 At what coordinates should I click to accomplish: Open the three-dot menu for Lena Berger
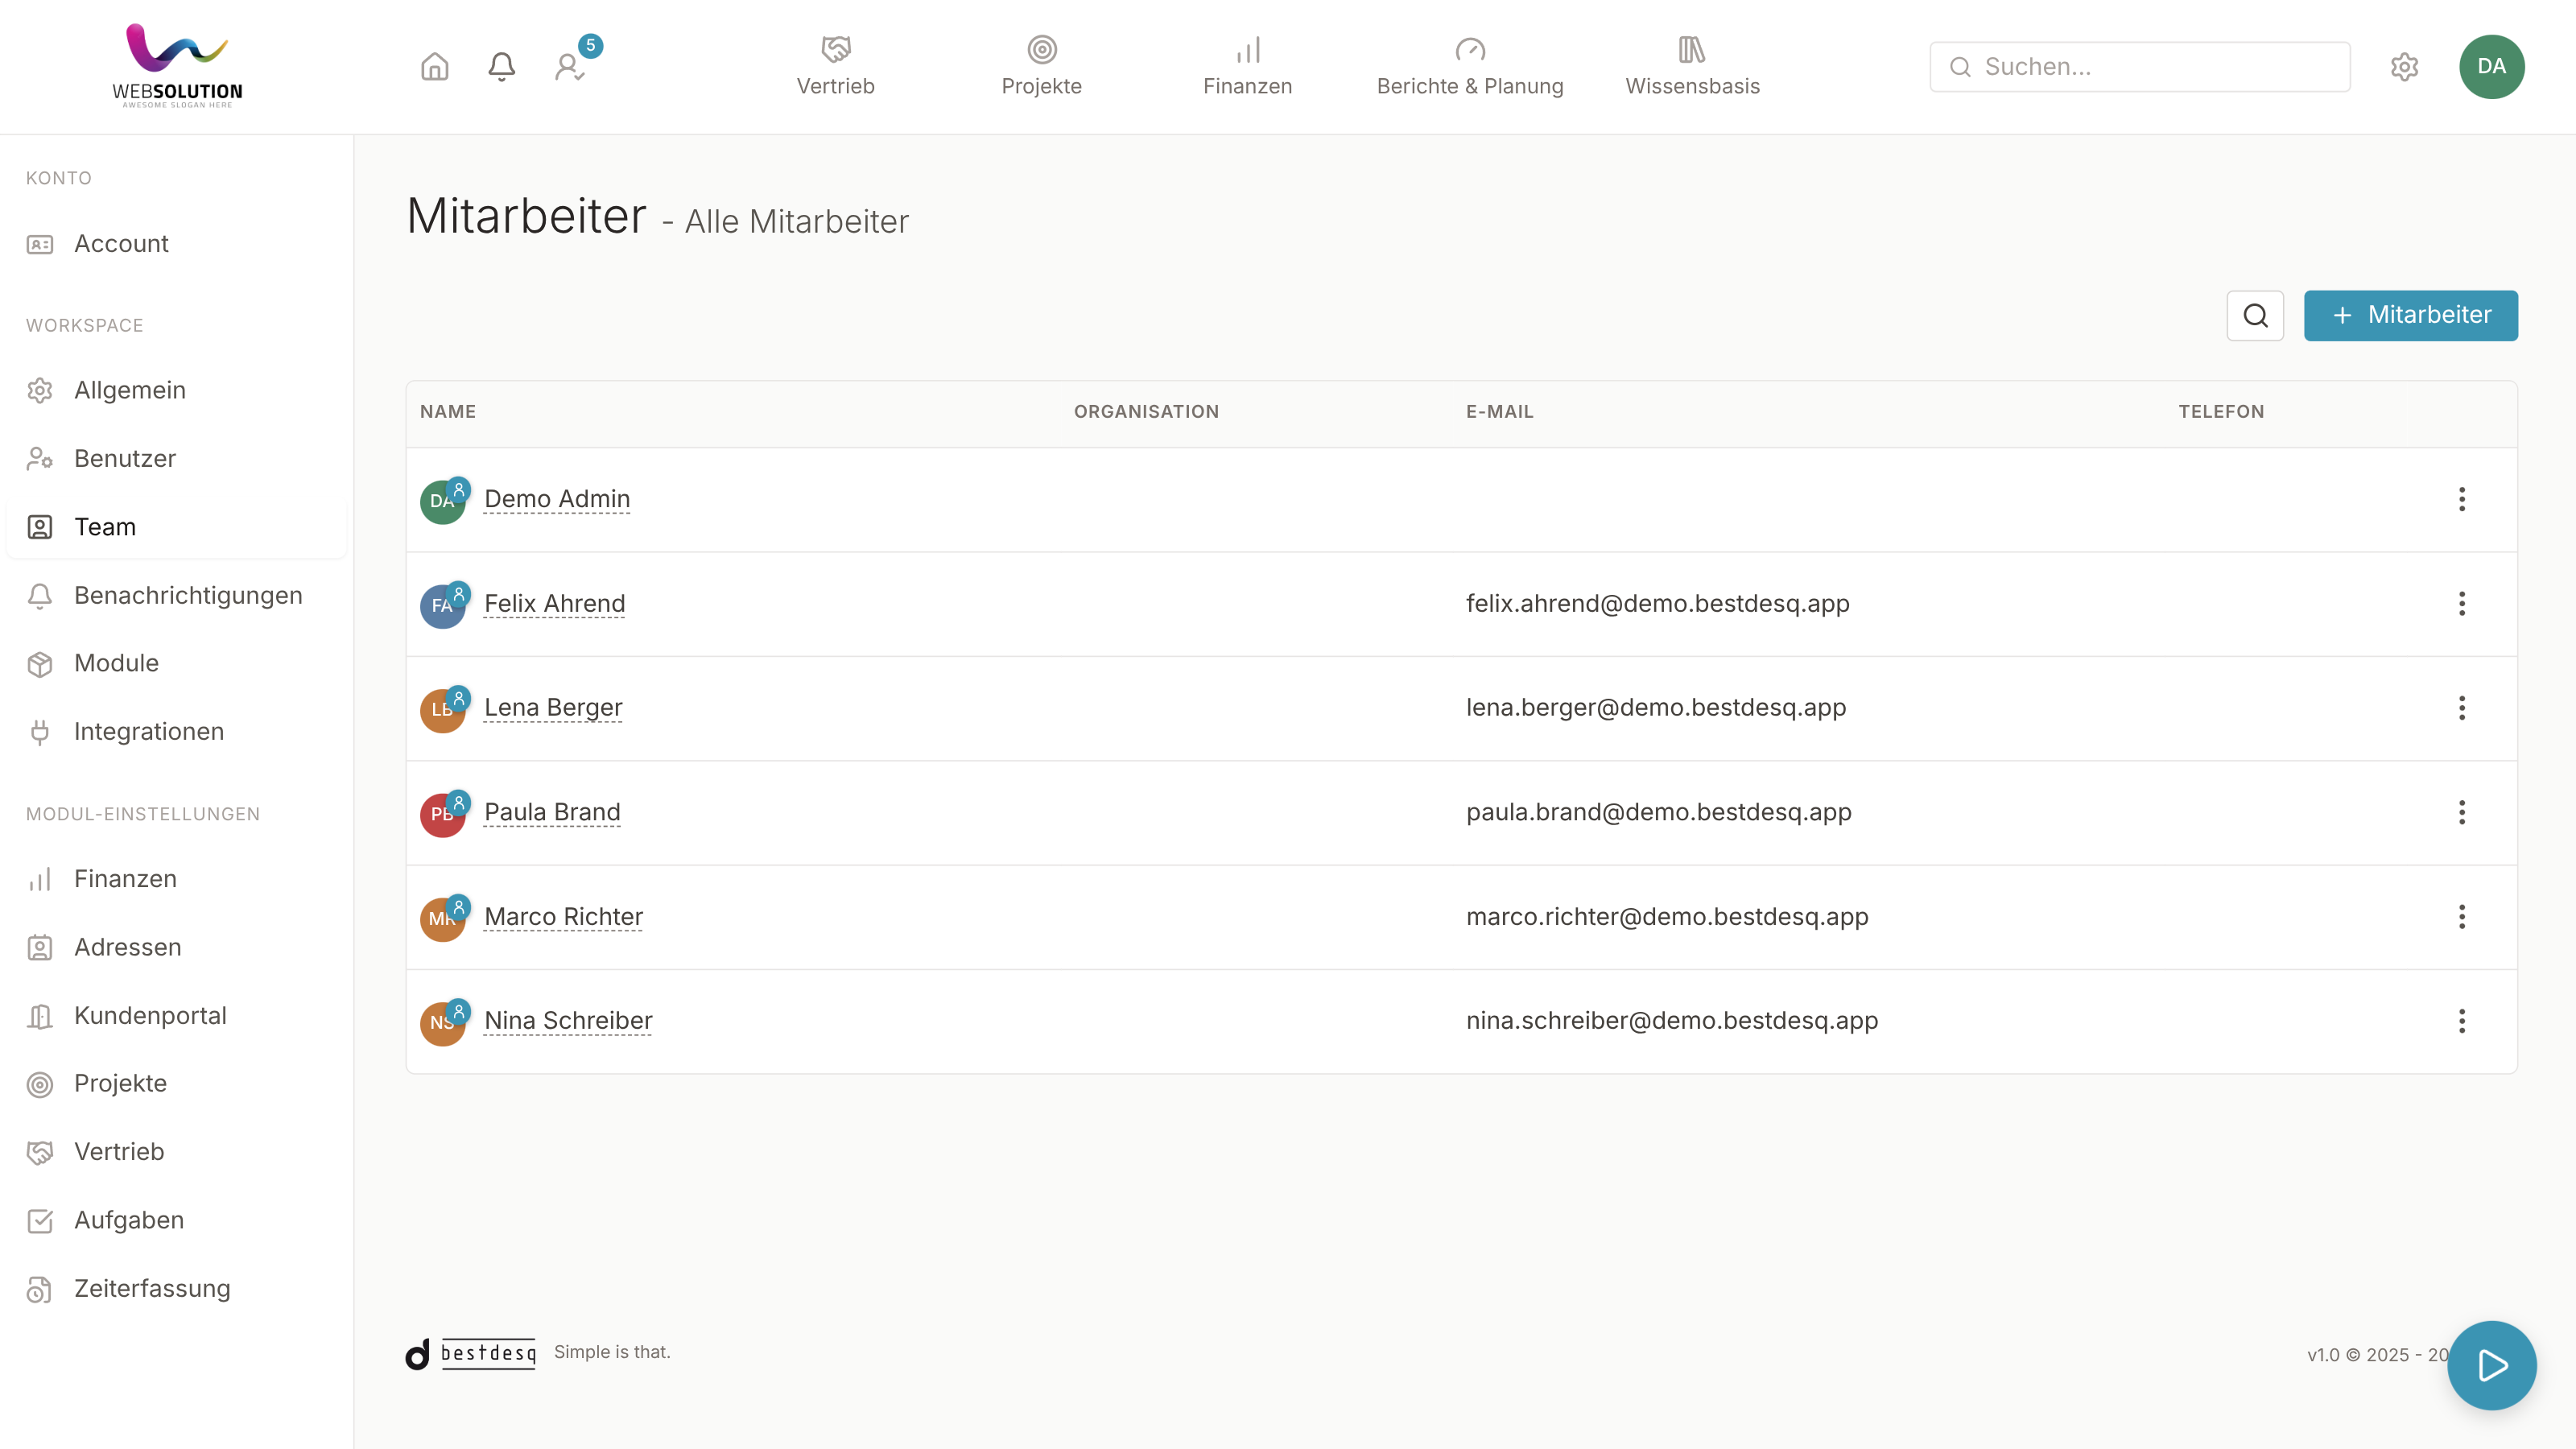(2462, 708)
